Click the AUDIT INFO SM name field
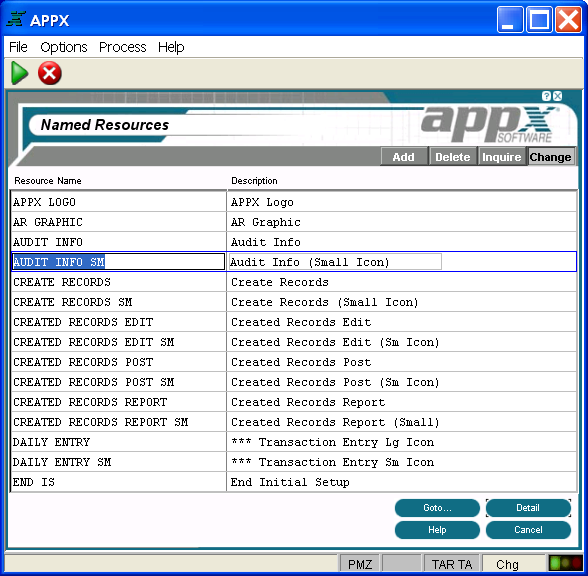The height and width of the screenshot is (576, 588). (118, 262)
